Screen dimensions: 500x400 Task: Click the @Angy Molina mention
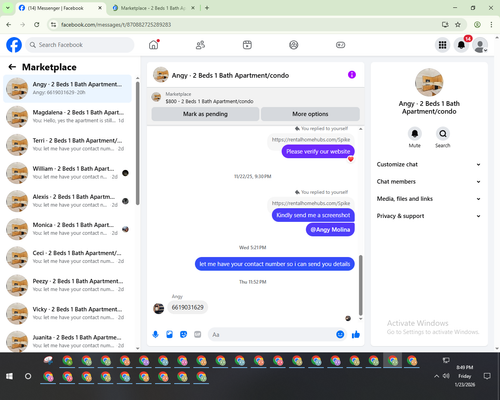point(330,229)
